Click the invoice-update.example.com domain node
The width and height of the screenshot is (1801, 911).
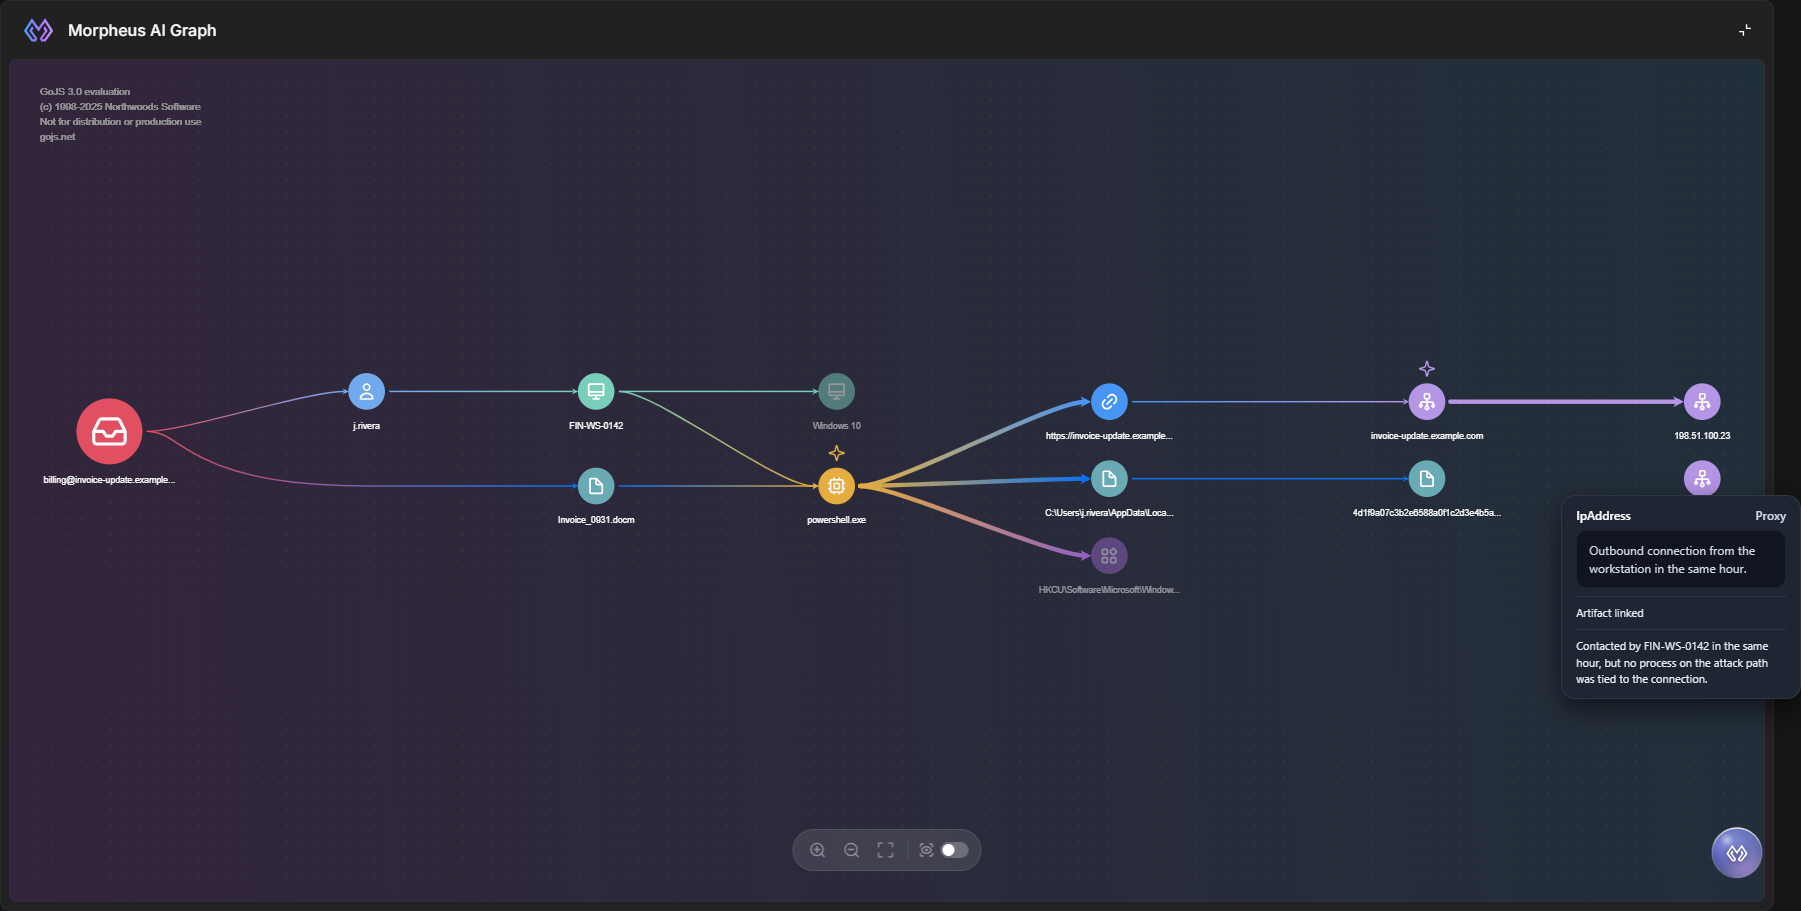pyautogui.click(x=1427, y=402)
